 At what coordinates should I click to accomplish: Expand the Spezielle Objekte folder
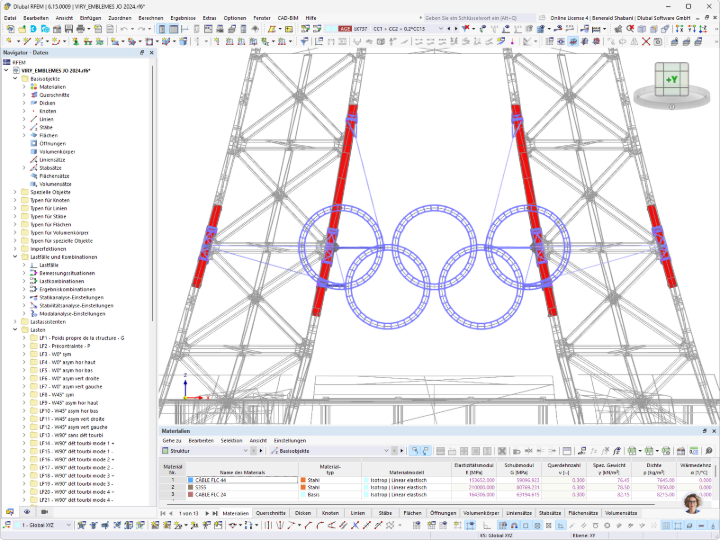click(x=15, y=192)
